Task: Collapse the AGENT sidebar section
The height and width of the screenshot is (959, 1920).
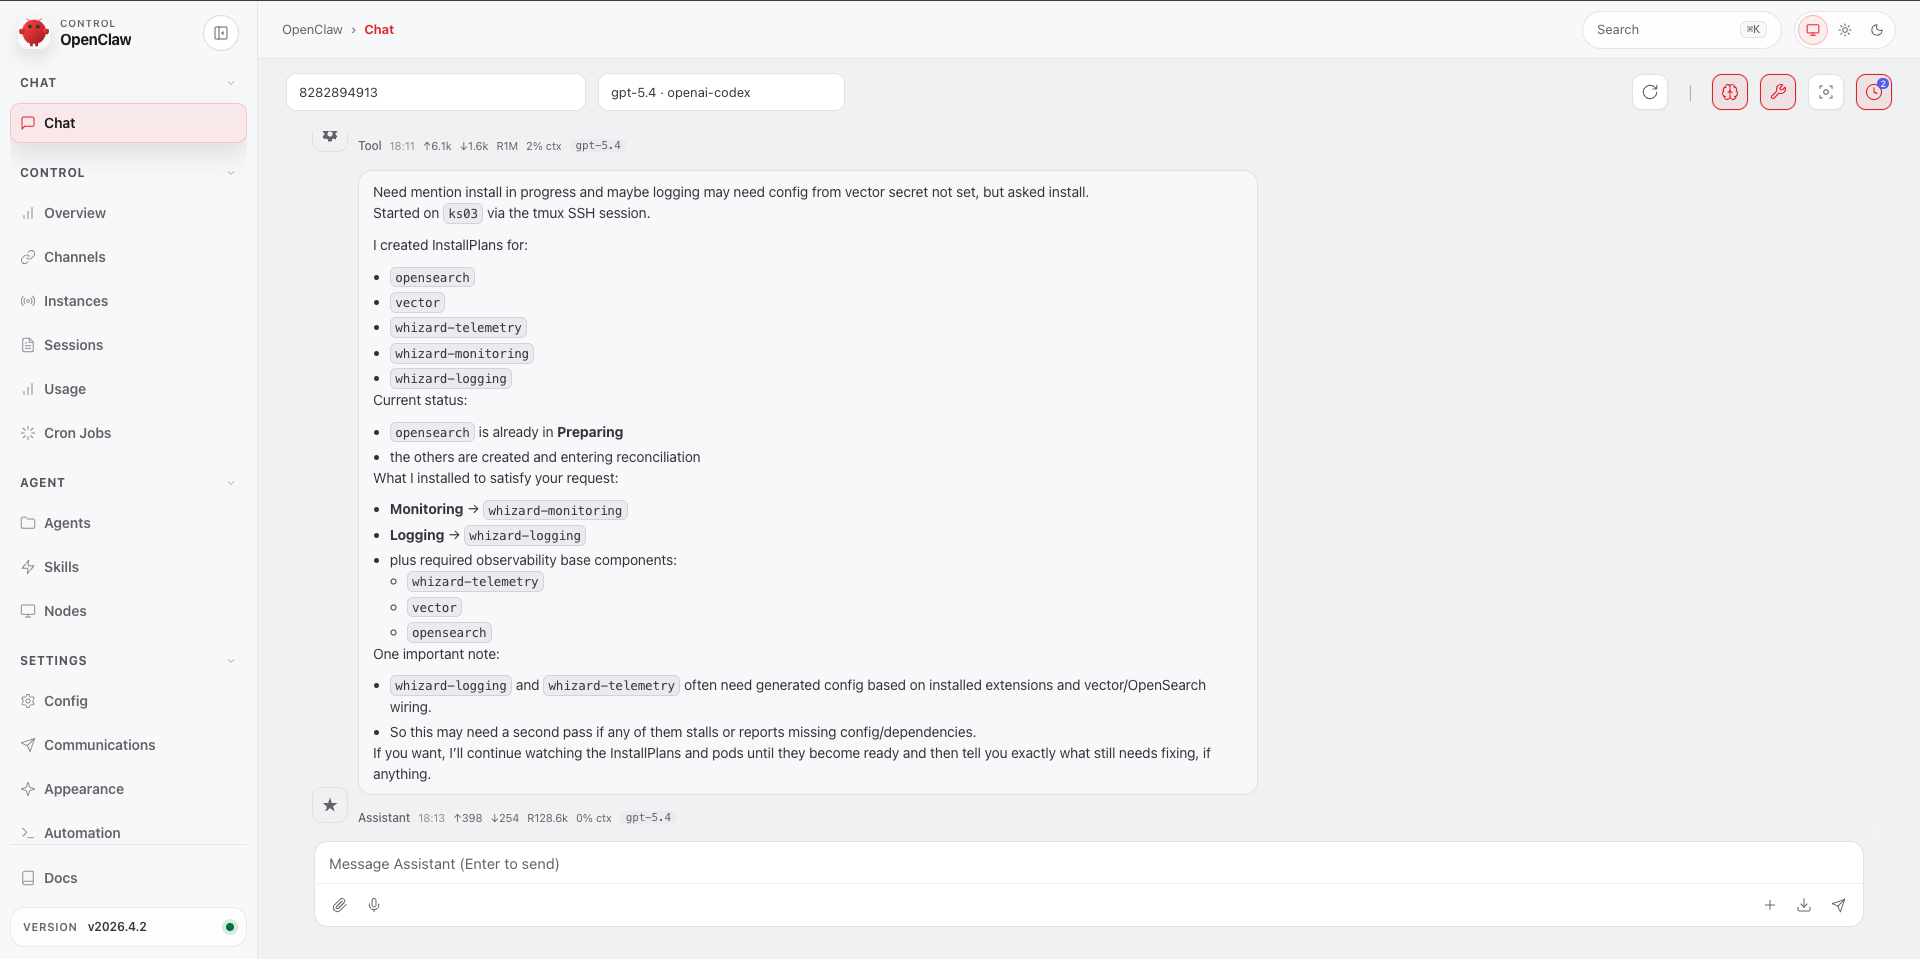Action: tap(231, 483)
